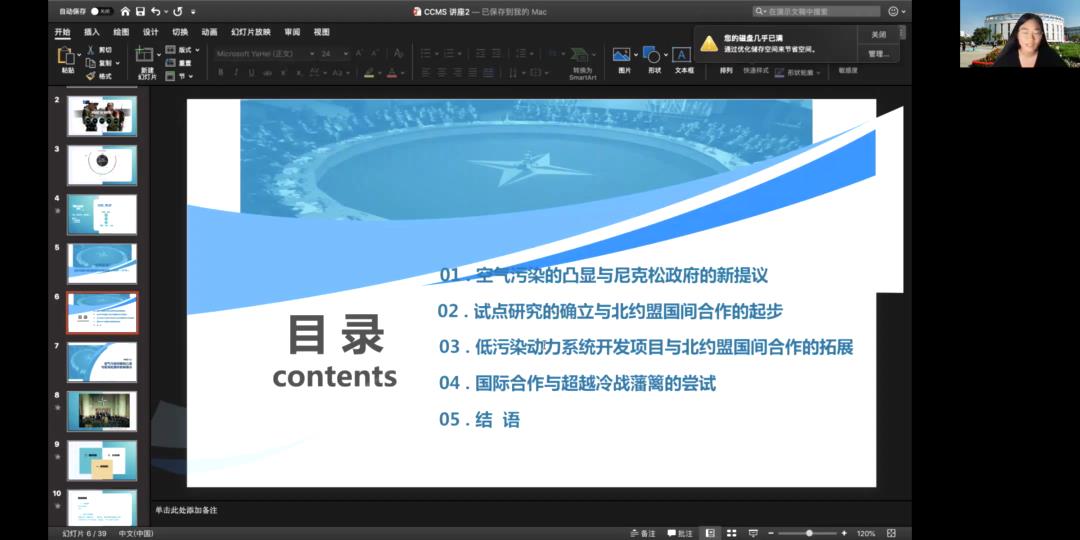Toggle the Comments (批注) pane
Screen dimensions: 1080x540
(x=679, y=533)
